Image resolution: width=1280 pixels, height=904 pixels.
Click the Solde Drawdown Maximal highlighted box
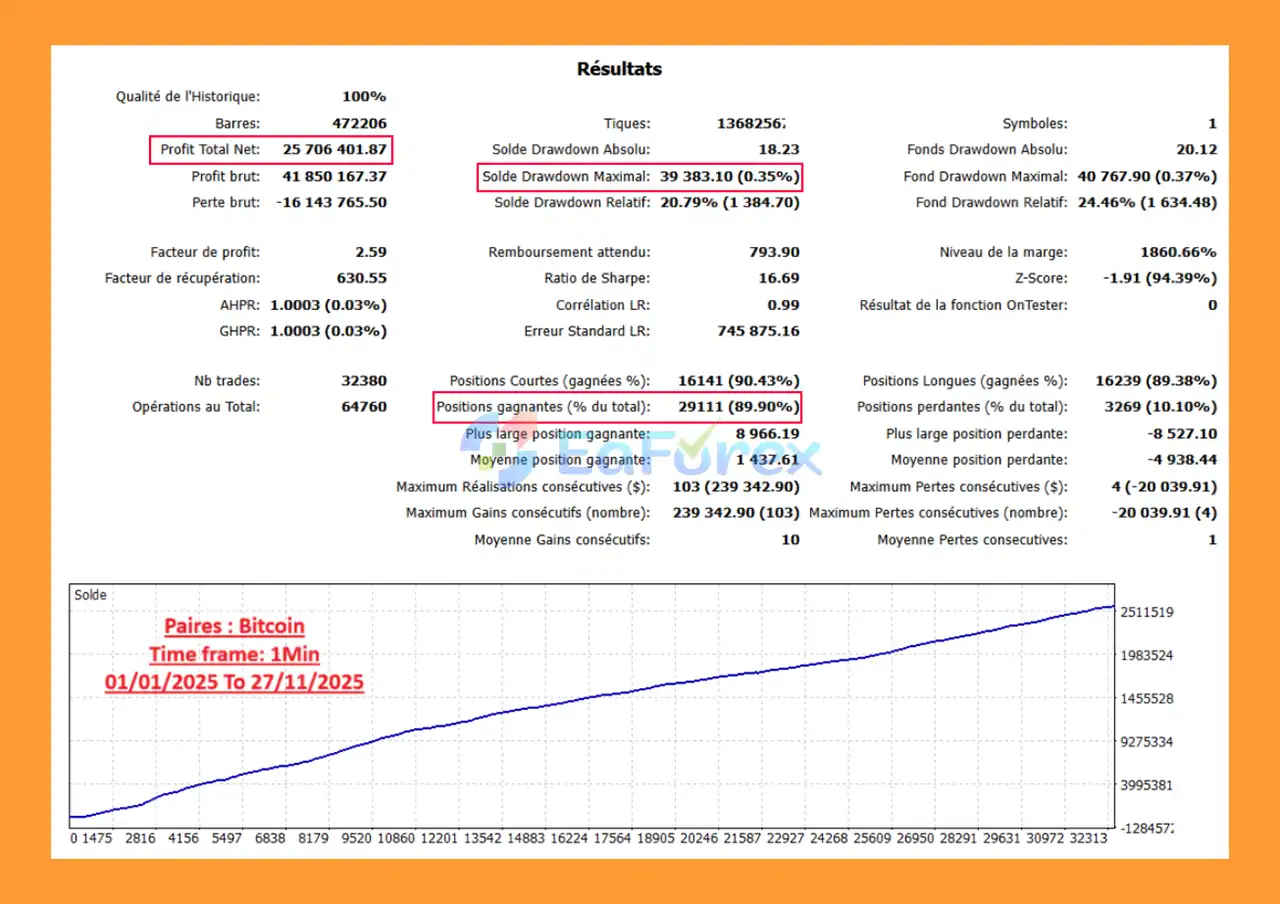click(639, 177)
